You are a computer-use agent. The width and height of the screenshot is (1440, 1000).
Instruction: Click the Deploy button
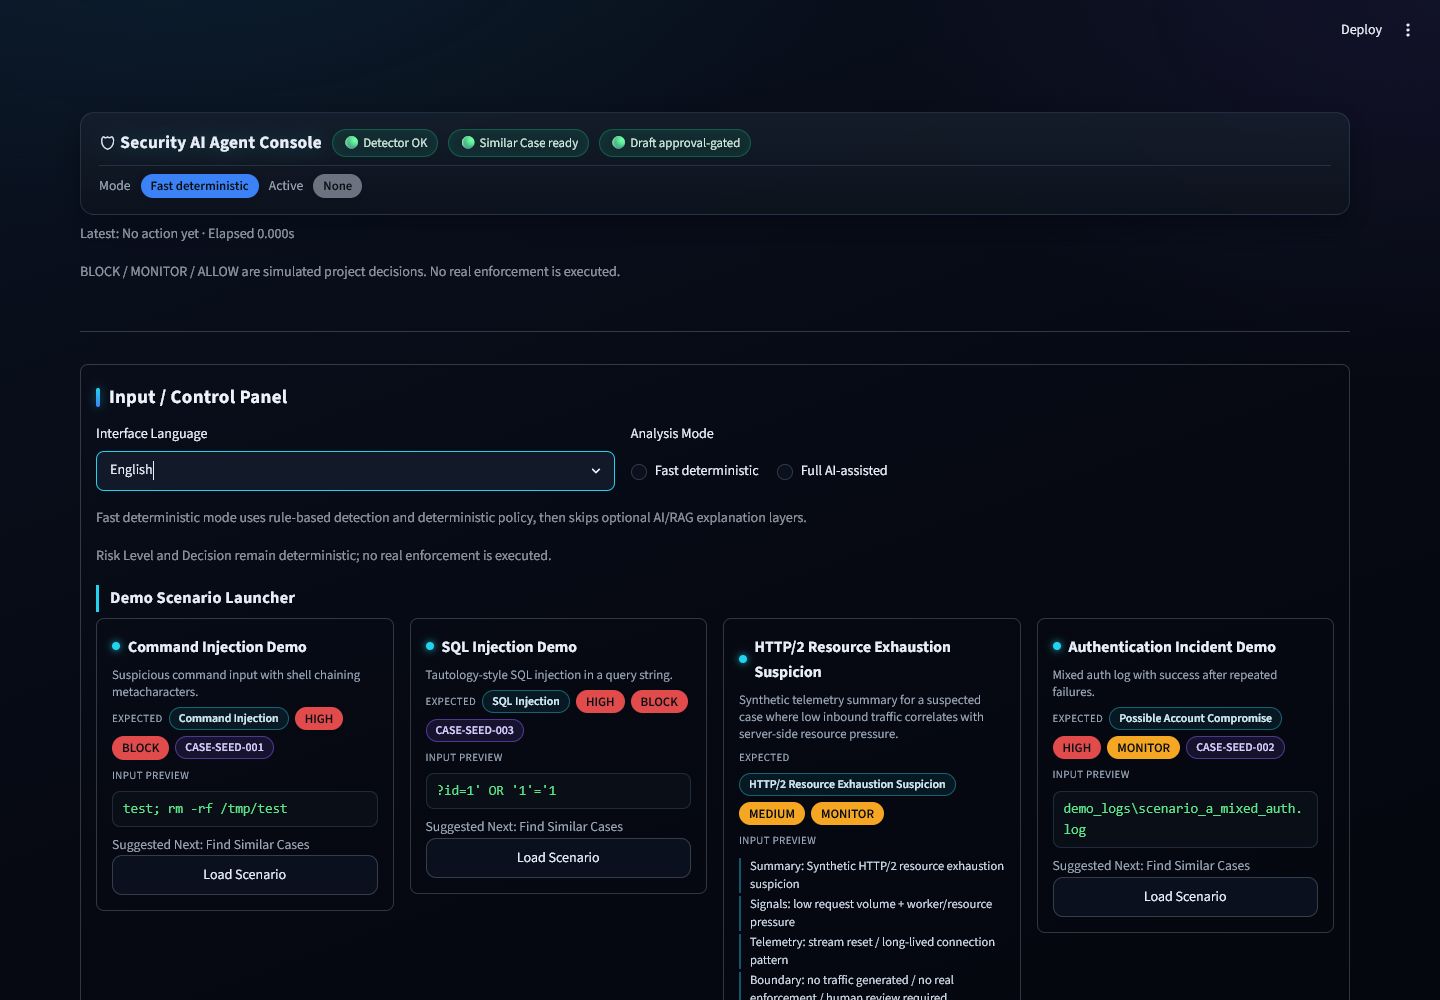(1361, 30)
